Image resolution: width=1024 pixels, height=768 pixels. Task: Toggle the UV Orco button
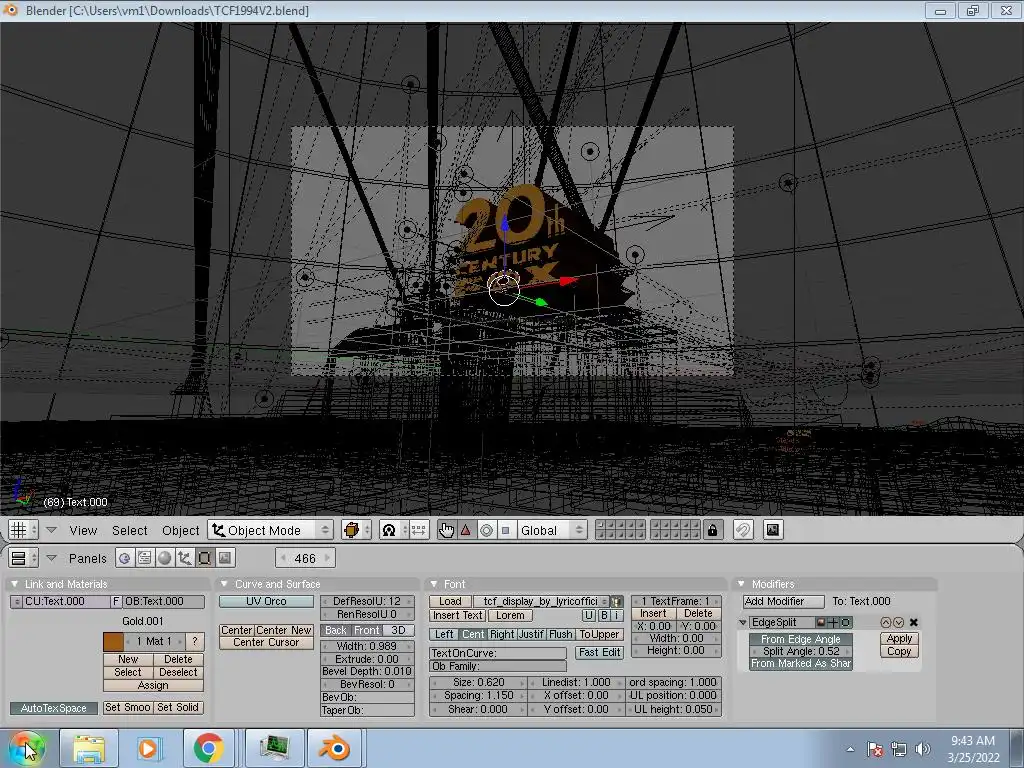(x=266, y=601)
